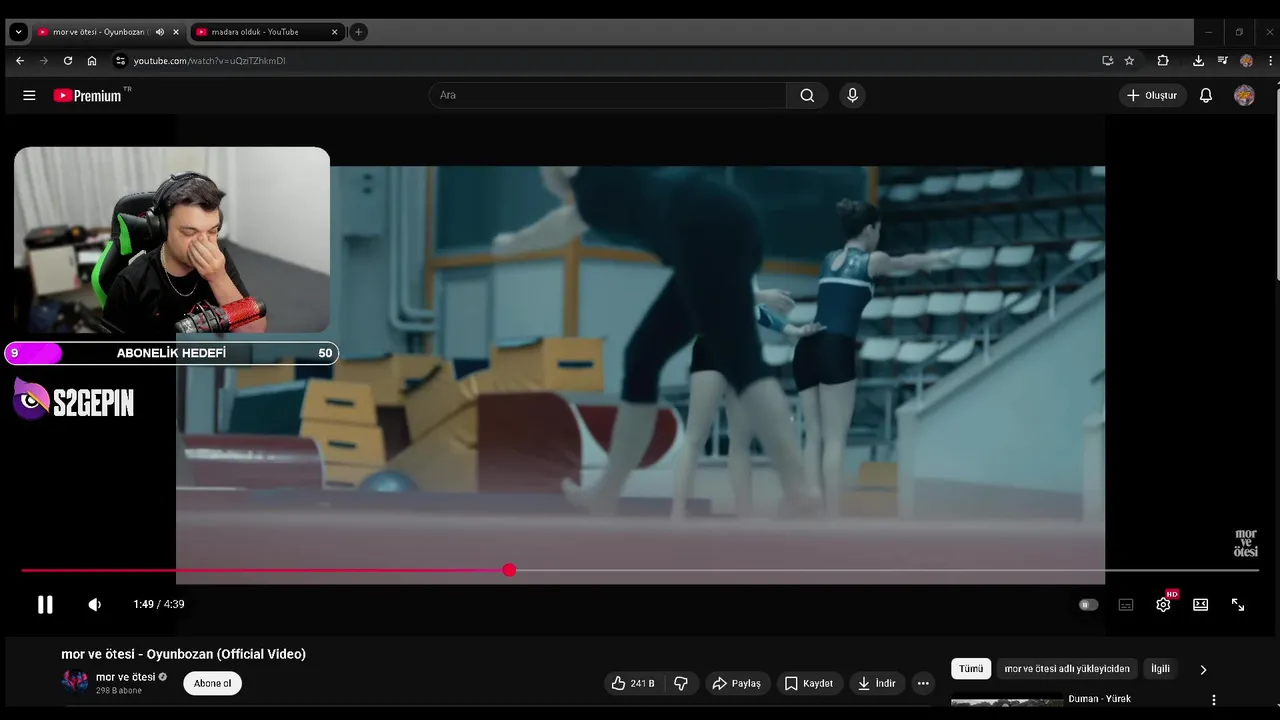Select the İlgili filter chip
Screen dimensions: 1280x720
pos(1160,669)
